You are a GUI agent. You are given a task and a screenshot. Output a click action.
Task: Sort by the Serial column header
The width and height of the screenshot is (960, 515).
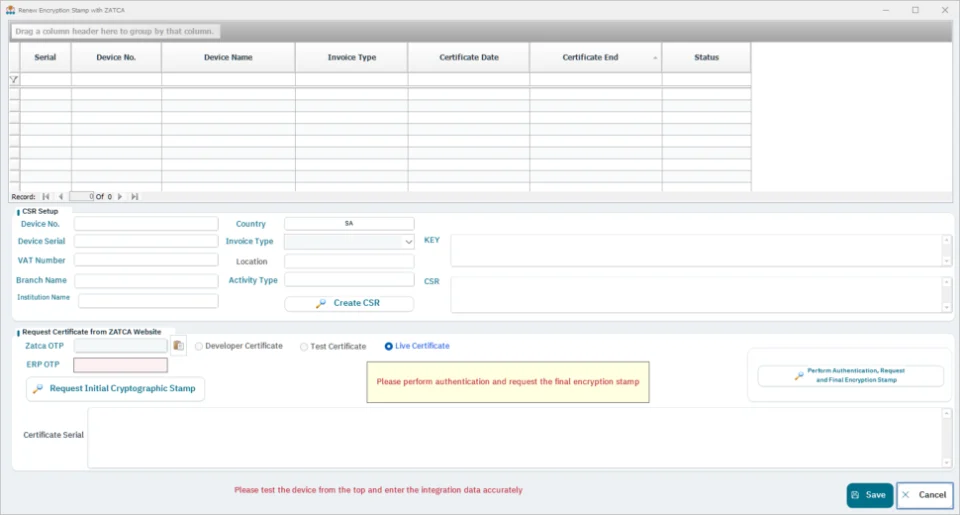click(45, 58)
